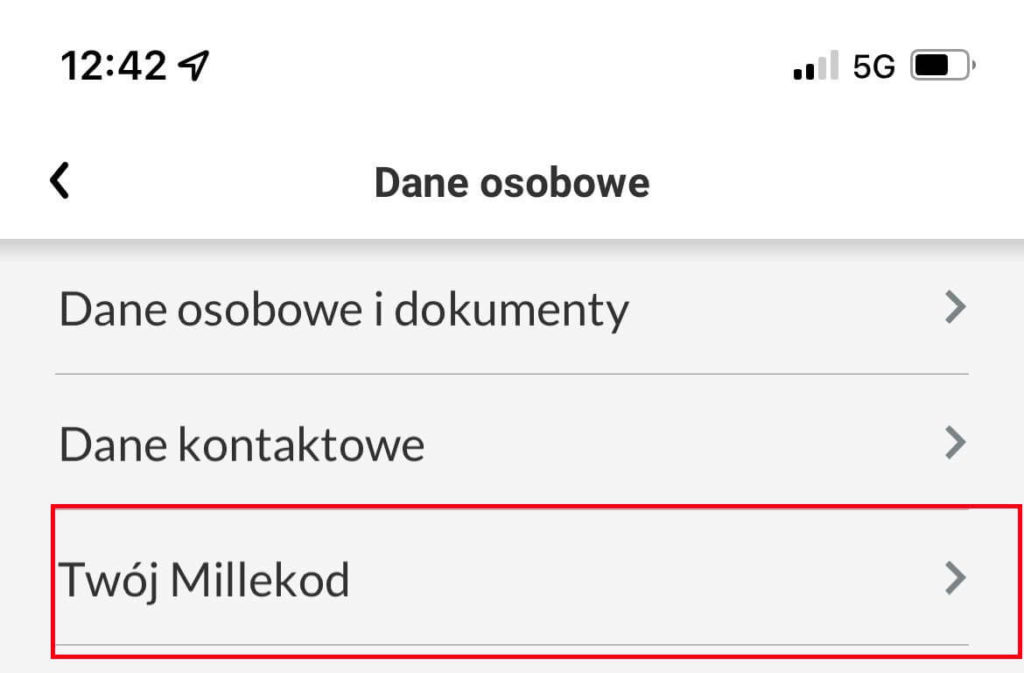Expand the Dane kontaktowe entry
The height and width of the screenshot is (673, 1024).
coord(240,443)
